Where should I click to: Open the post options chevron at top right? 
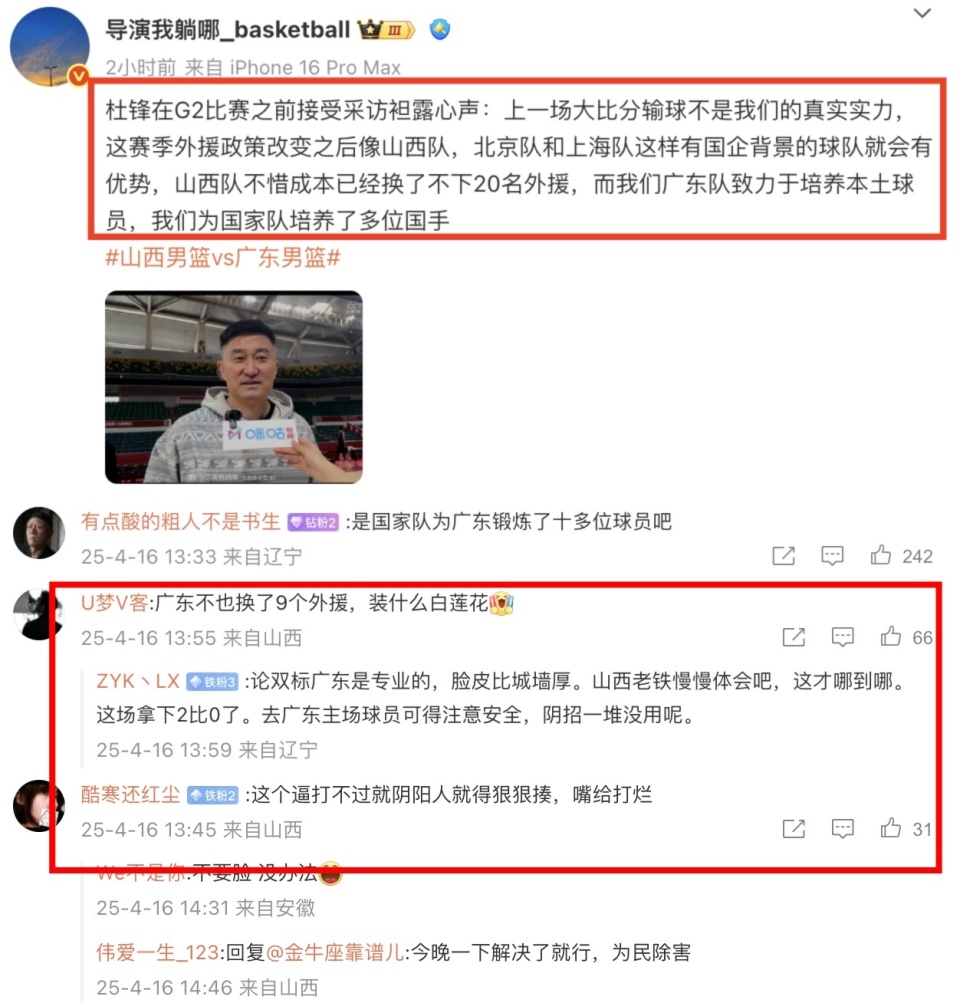(922, 13)
